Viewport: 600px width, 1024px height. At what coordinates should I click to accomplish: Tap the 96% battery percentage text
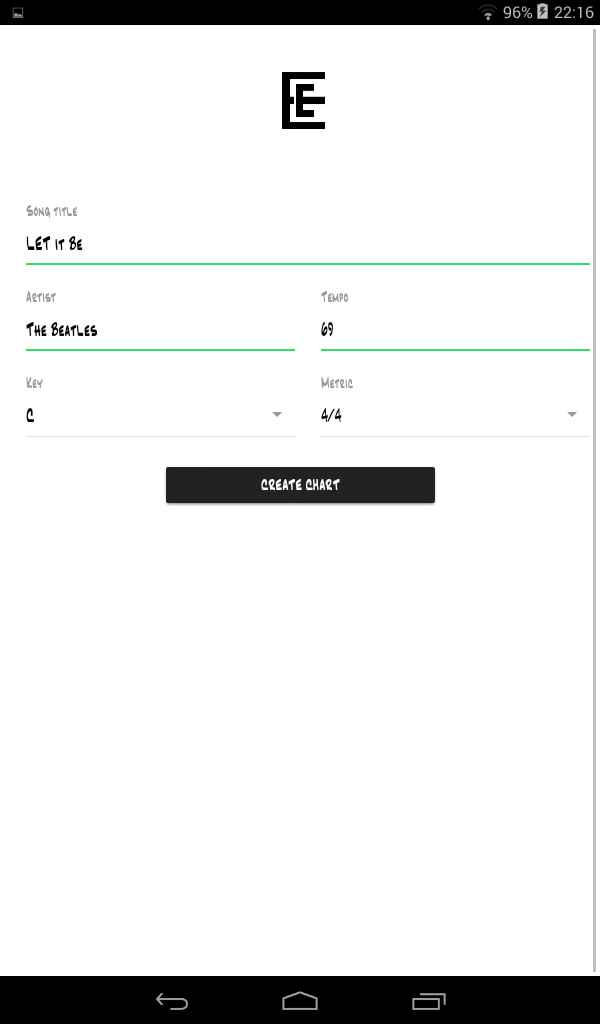[x=517, y=12]
